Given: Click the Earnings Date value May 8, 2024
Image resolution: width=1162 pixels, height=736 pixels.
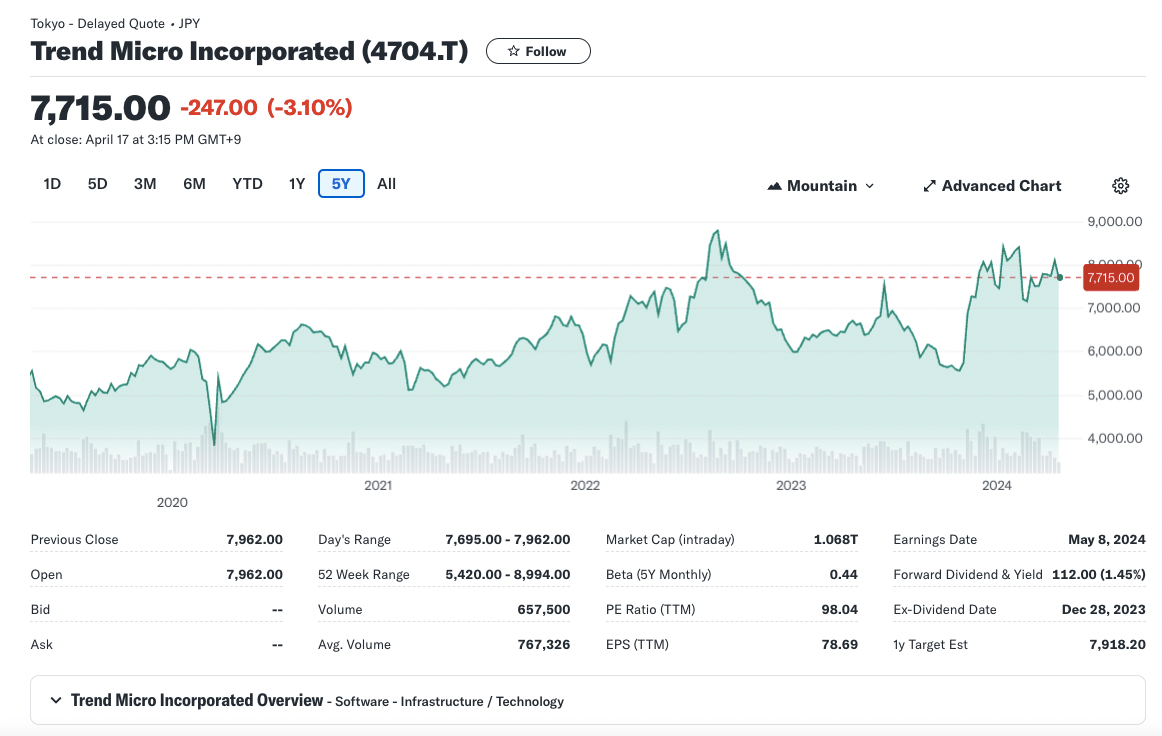Looking at the screenshot, I should click(1107, 540).
